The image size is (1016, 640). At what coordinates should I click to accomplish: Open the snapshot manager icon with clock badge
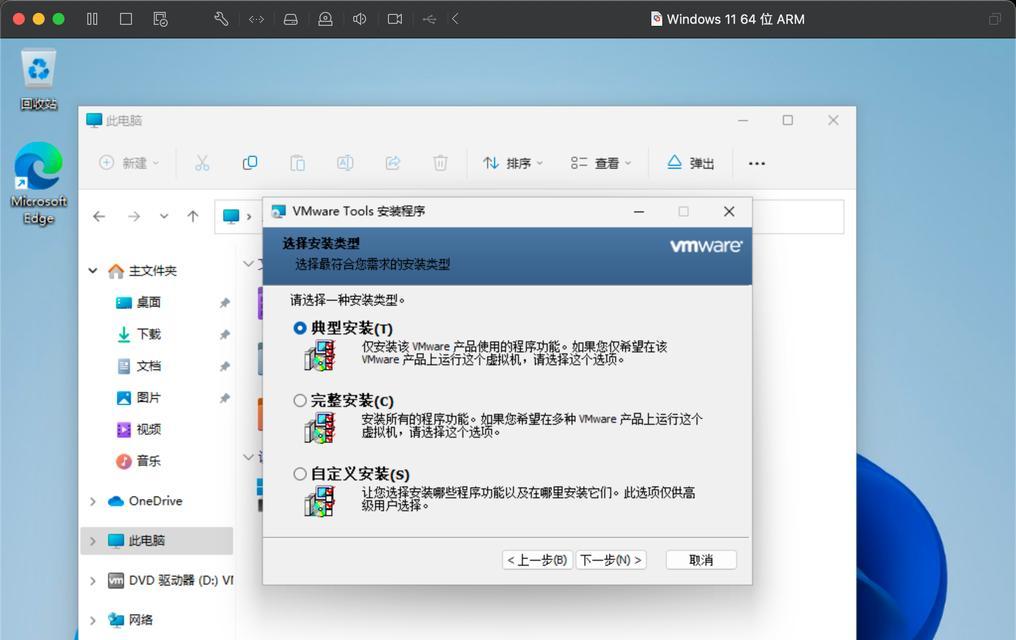[x=160, y=19]
